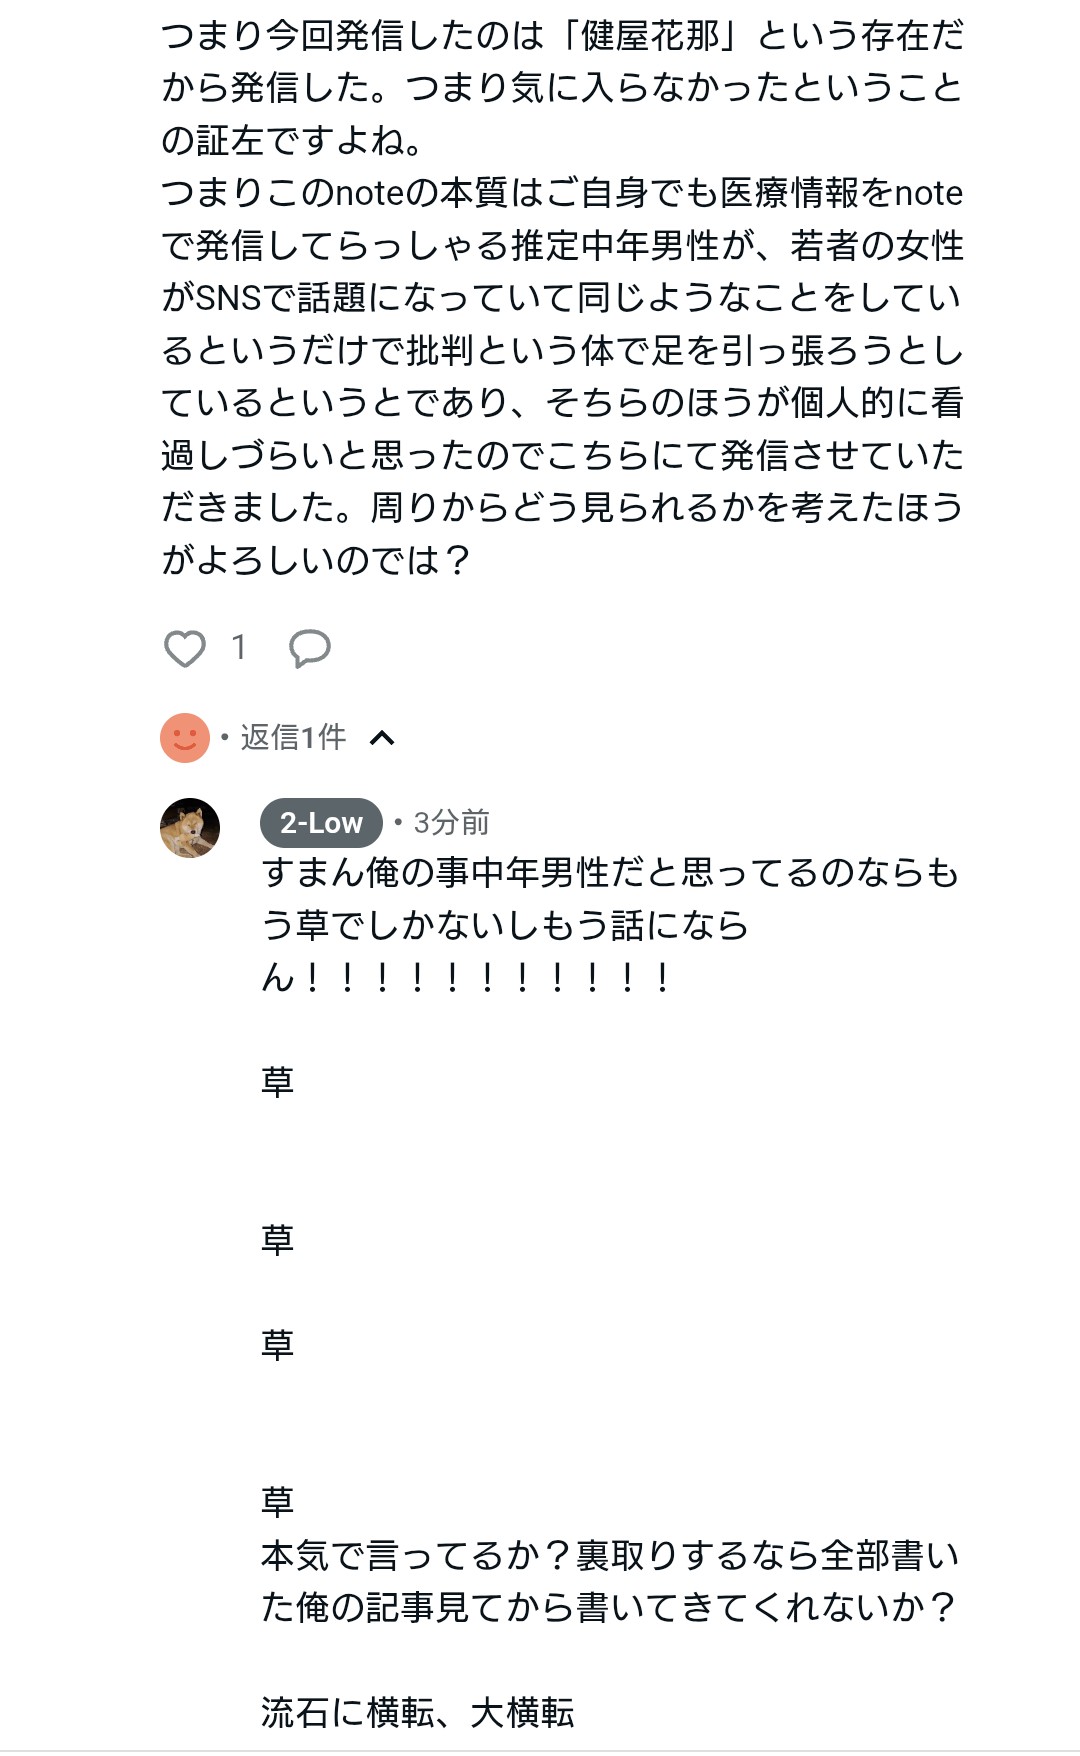Click the line "の証左ですよね。"
The image size is (1080, 1756).
293,141
